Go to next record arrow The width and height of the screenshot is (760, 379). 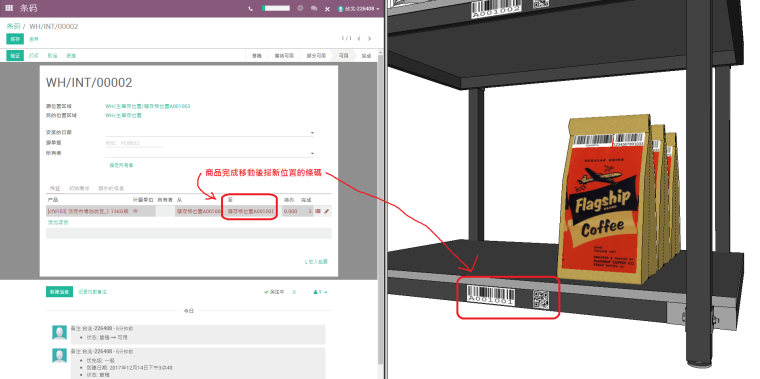[x=369, y=38]
